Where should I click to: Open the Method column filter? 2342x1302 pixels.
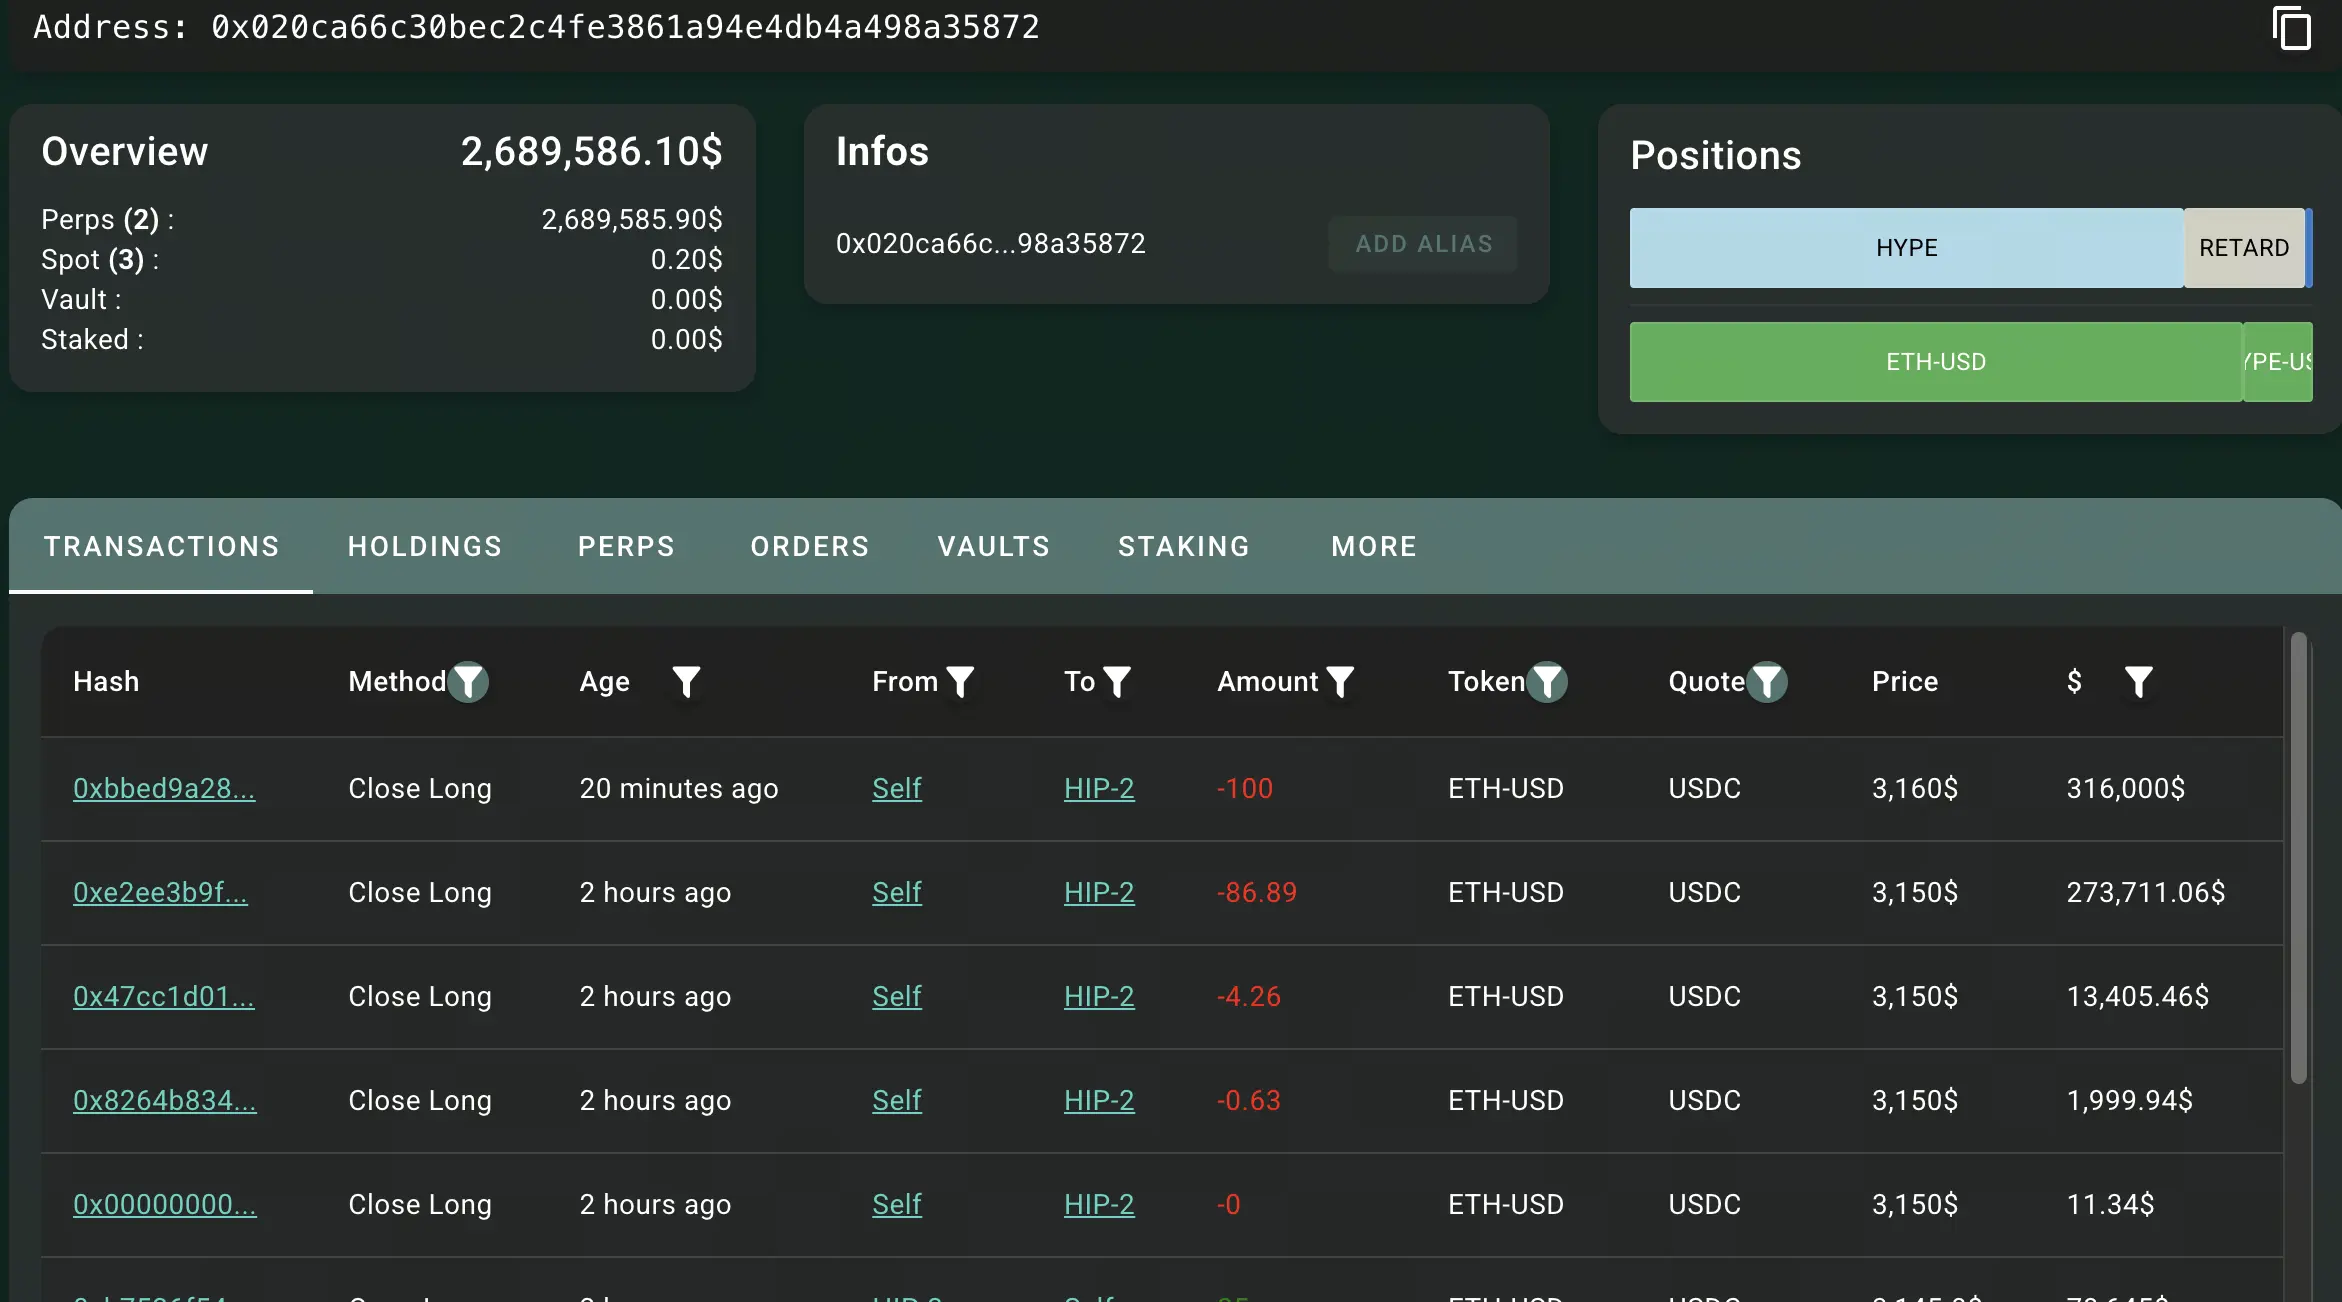coord(468,682)
